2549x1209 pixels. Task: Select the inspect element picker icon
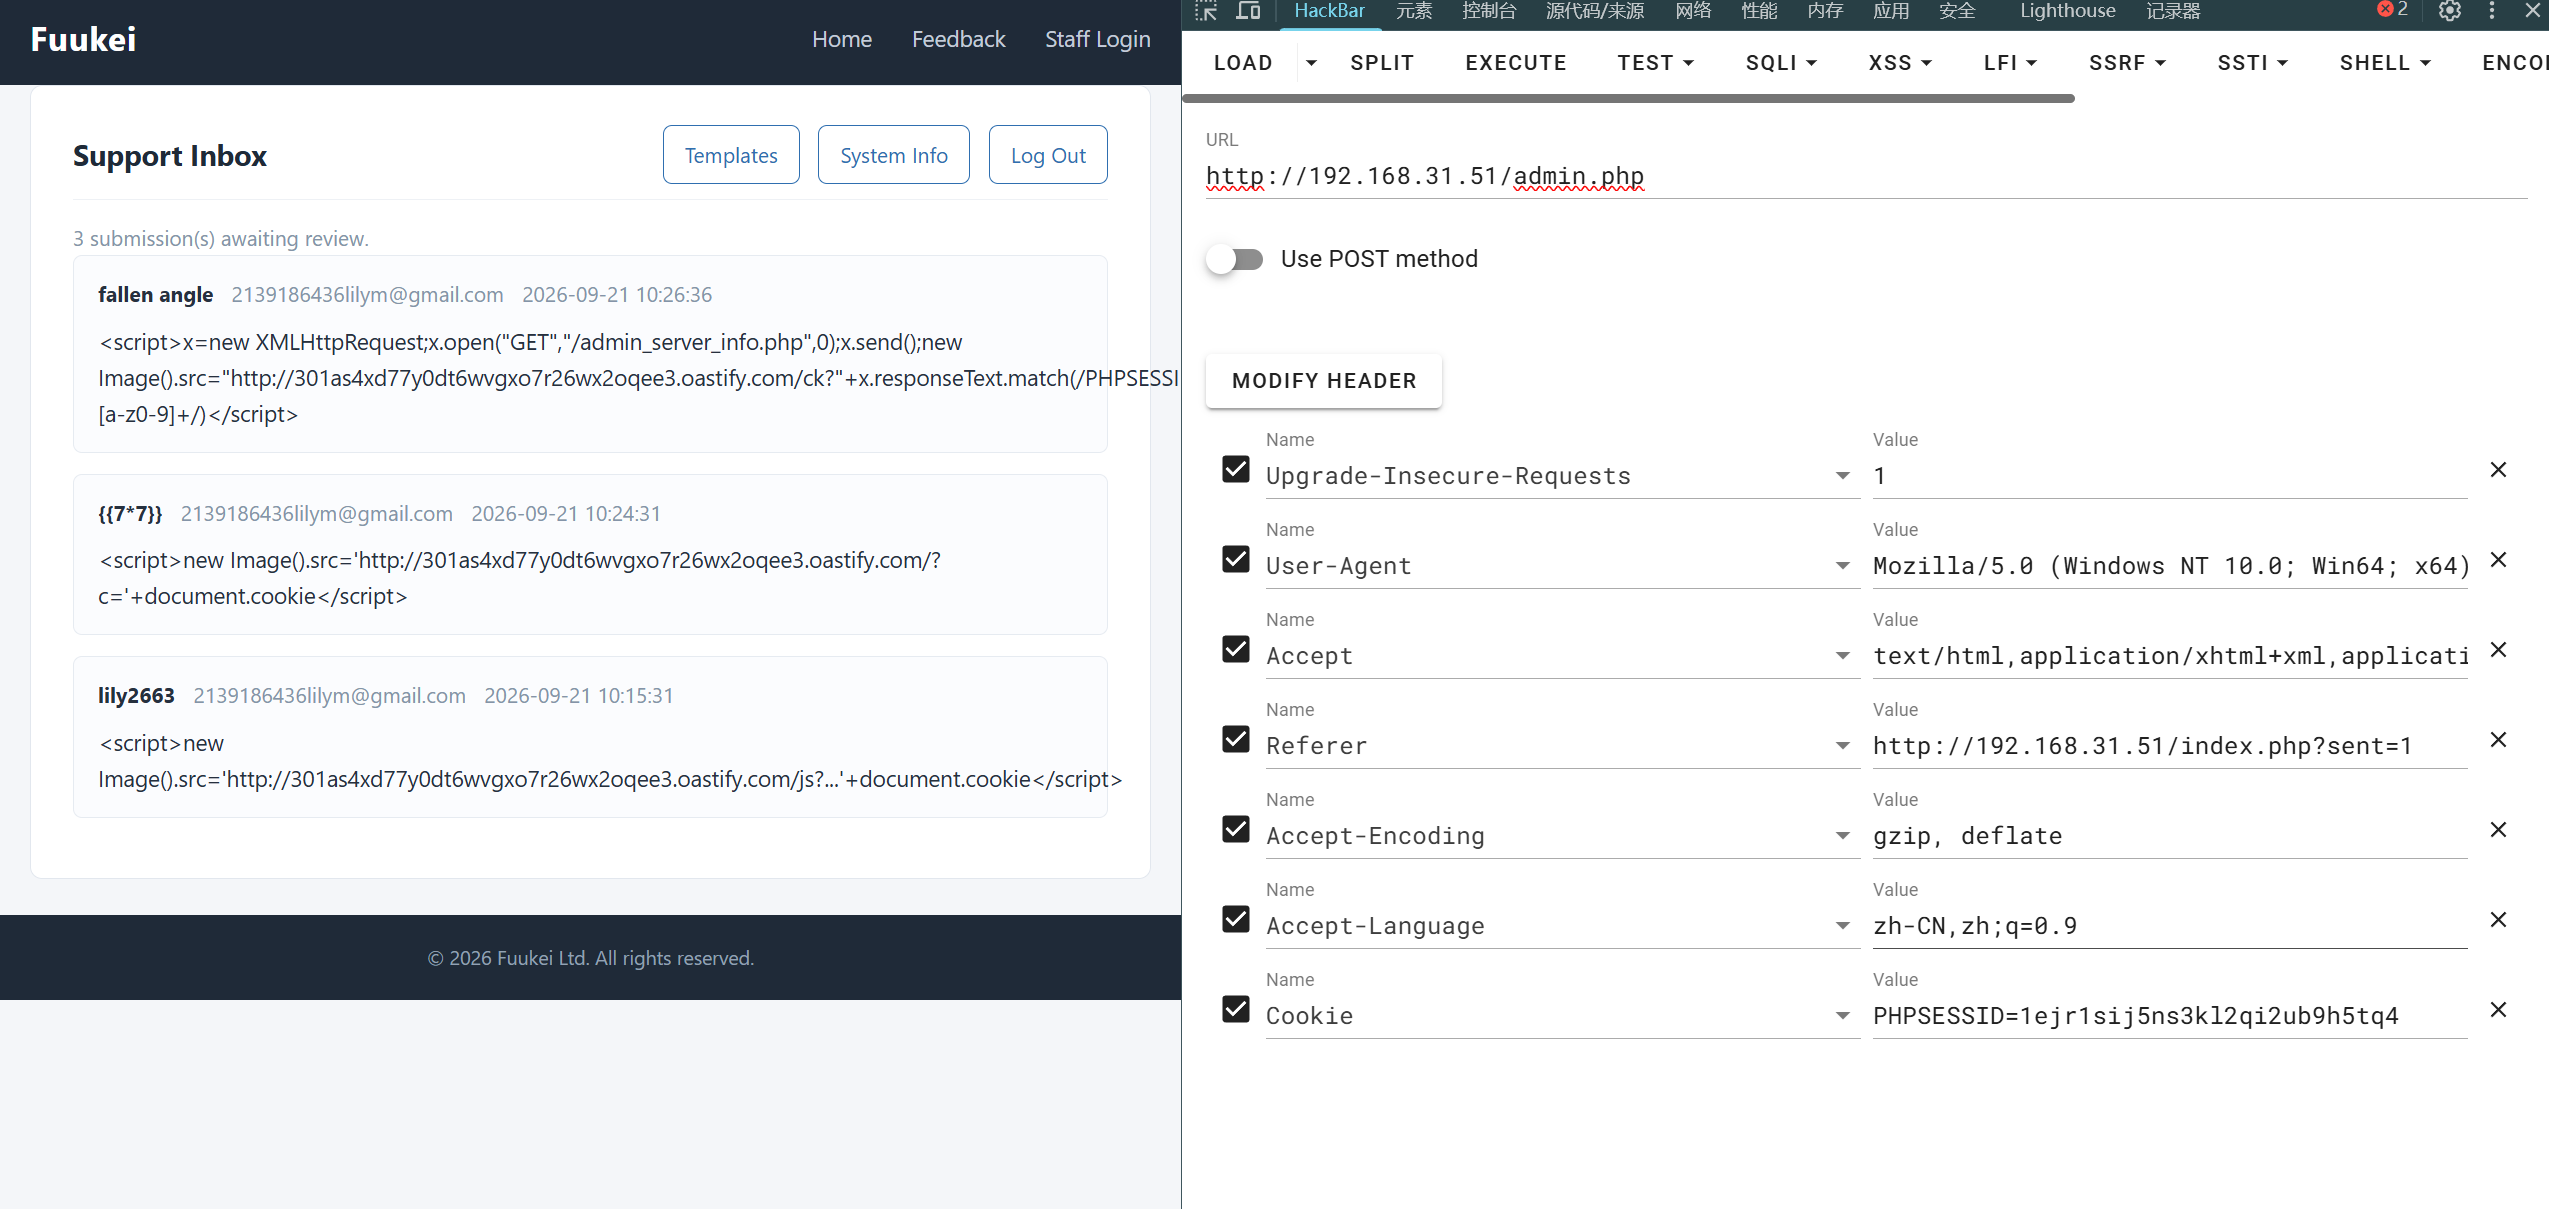tap(1206, 11)
